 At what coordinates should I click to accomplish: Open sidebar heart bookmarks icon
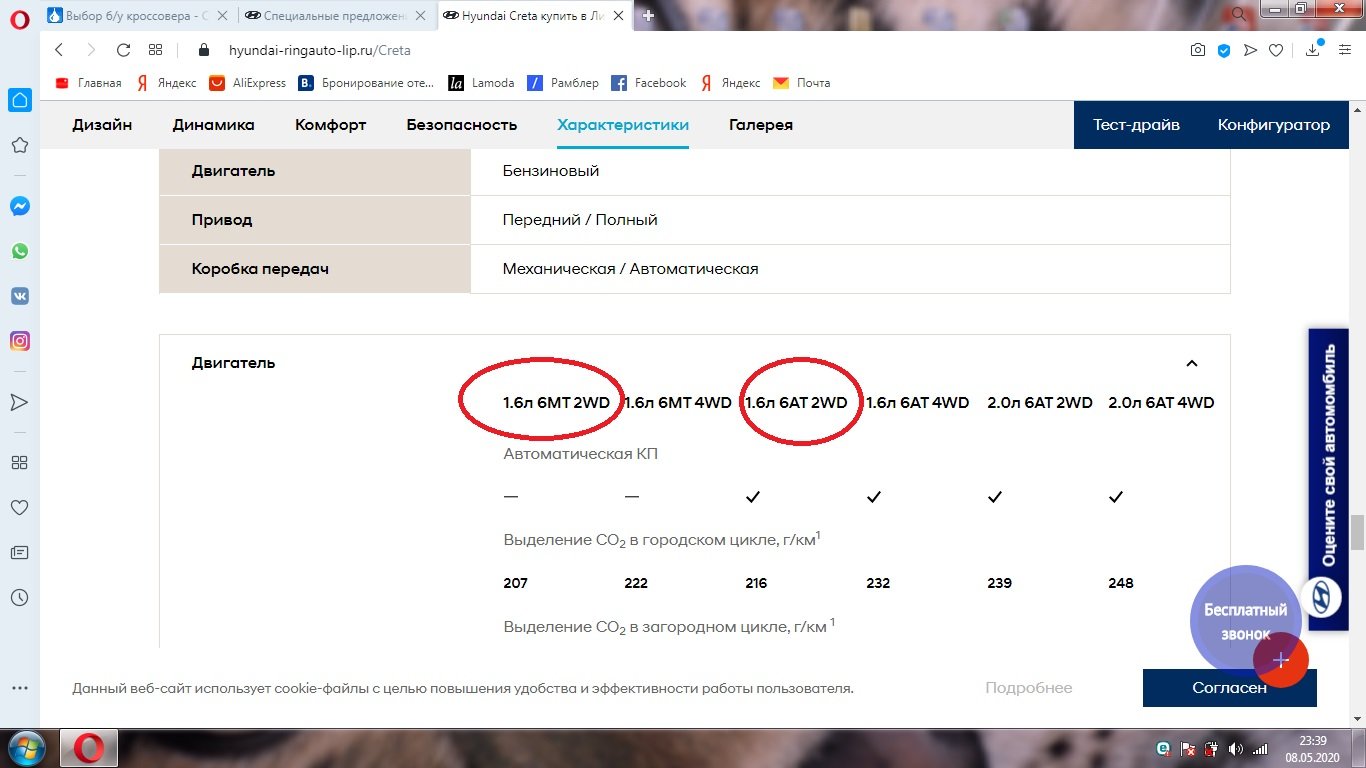click(19, 508)
